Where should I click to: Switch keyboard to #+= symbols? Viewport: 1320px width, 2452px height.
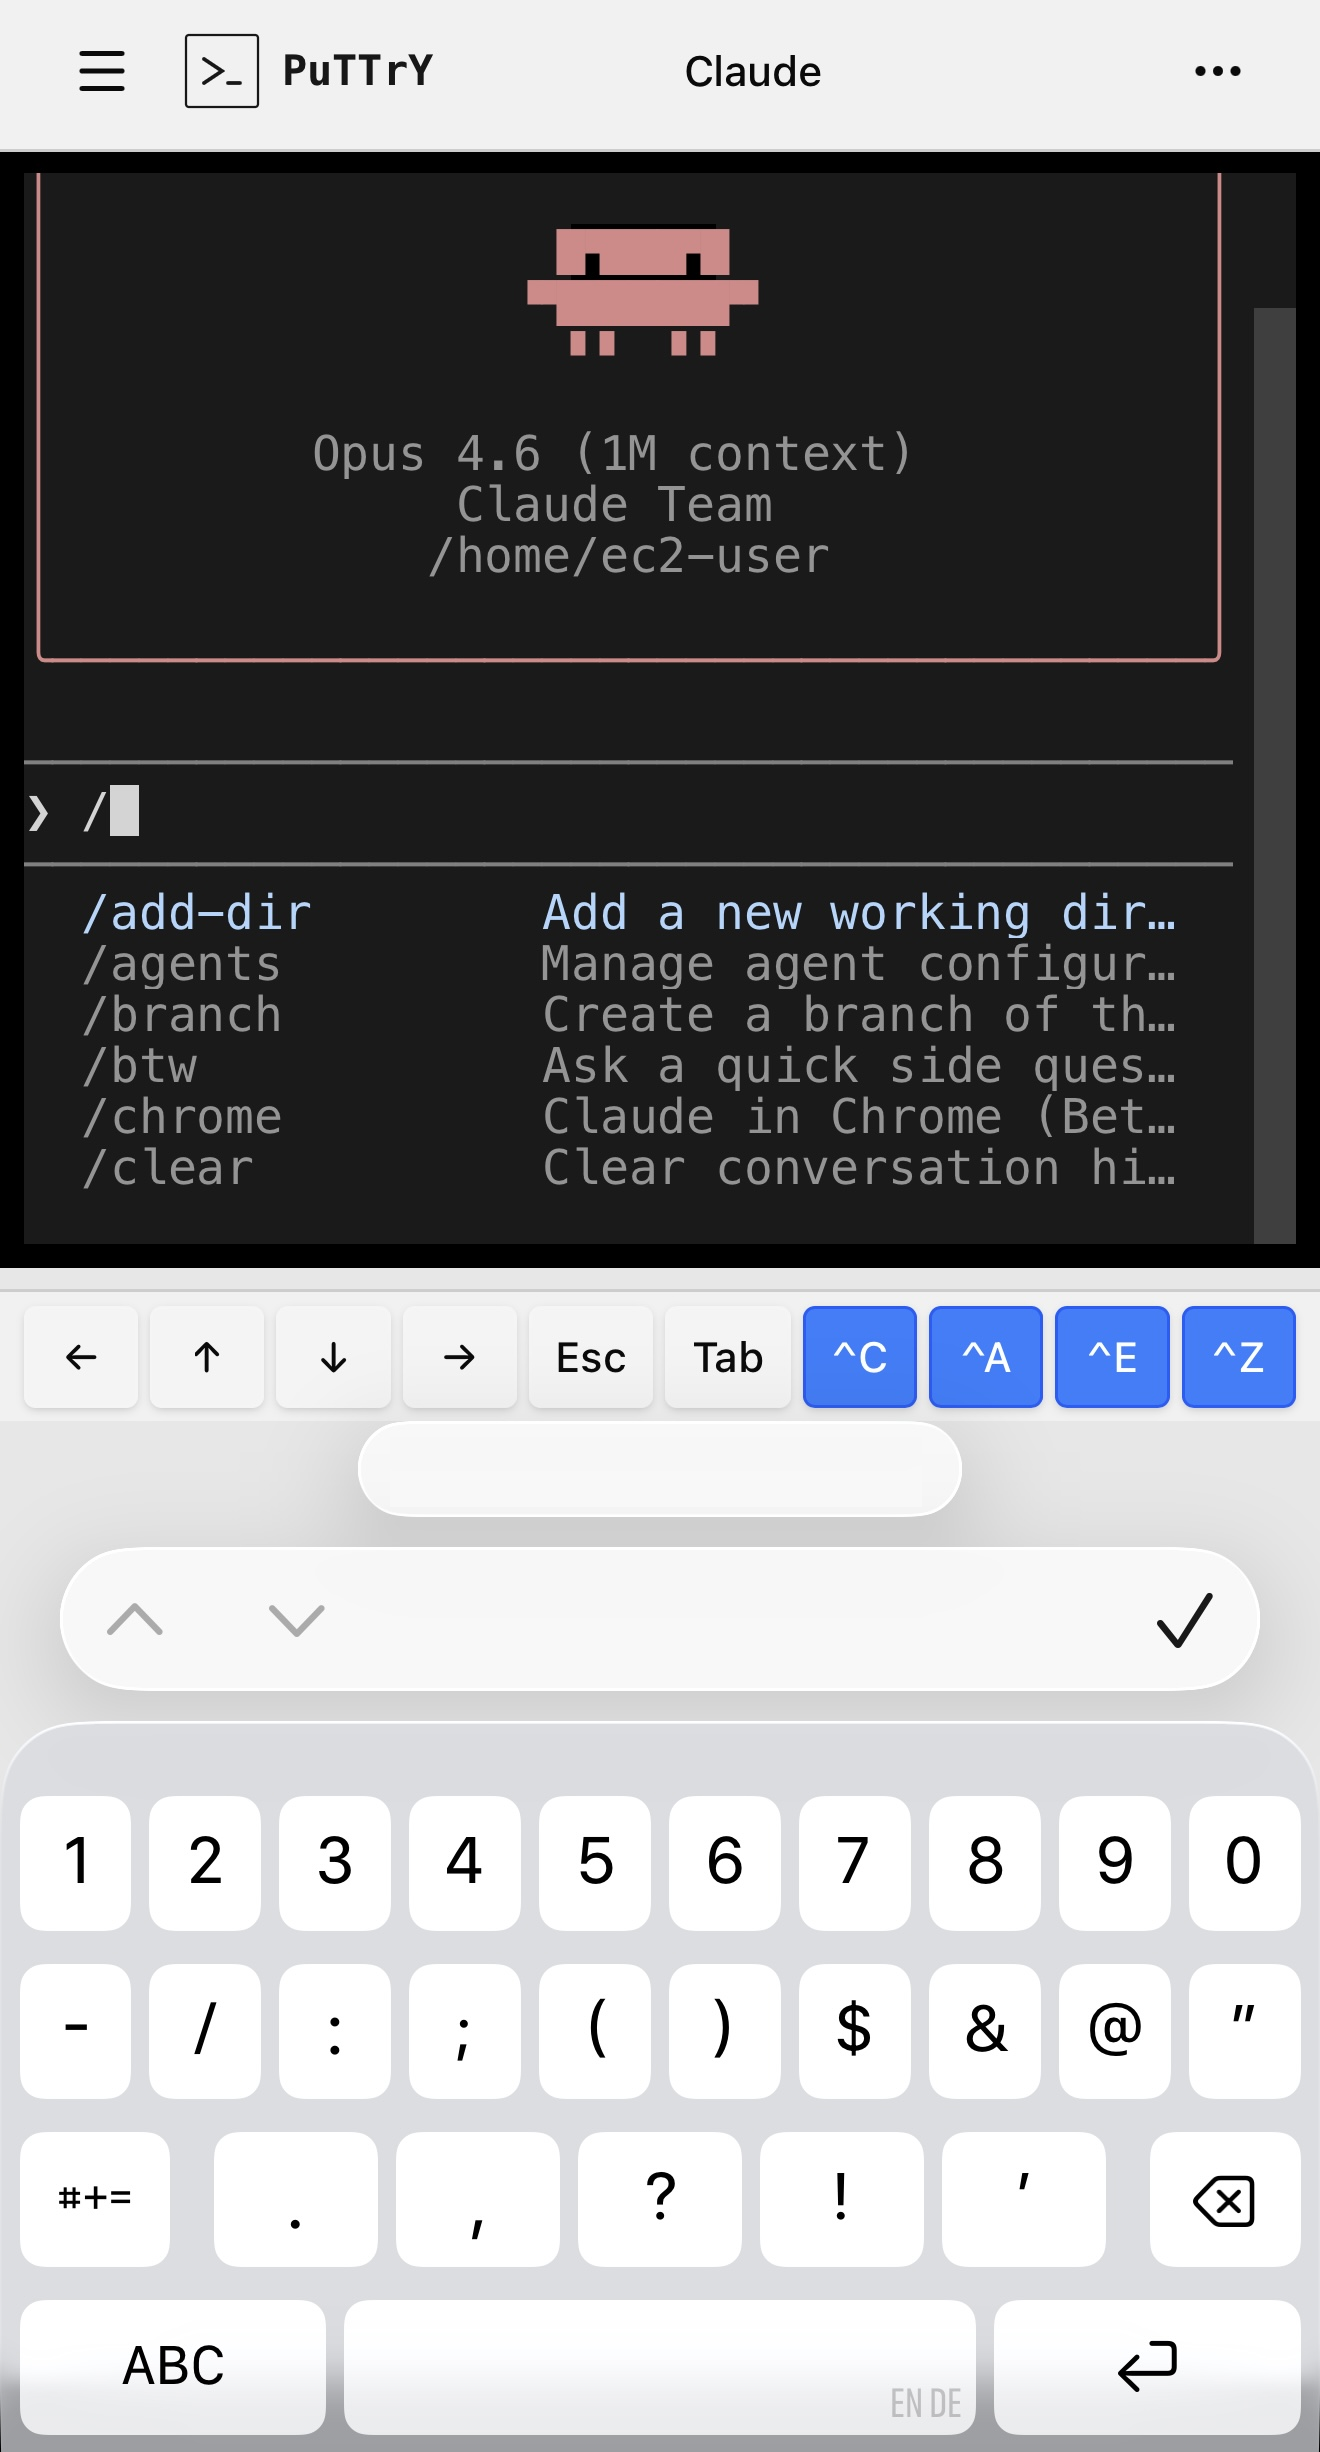point(95,2199)
